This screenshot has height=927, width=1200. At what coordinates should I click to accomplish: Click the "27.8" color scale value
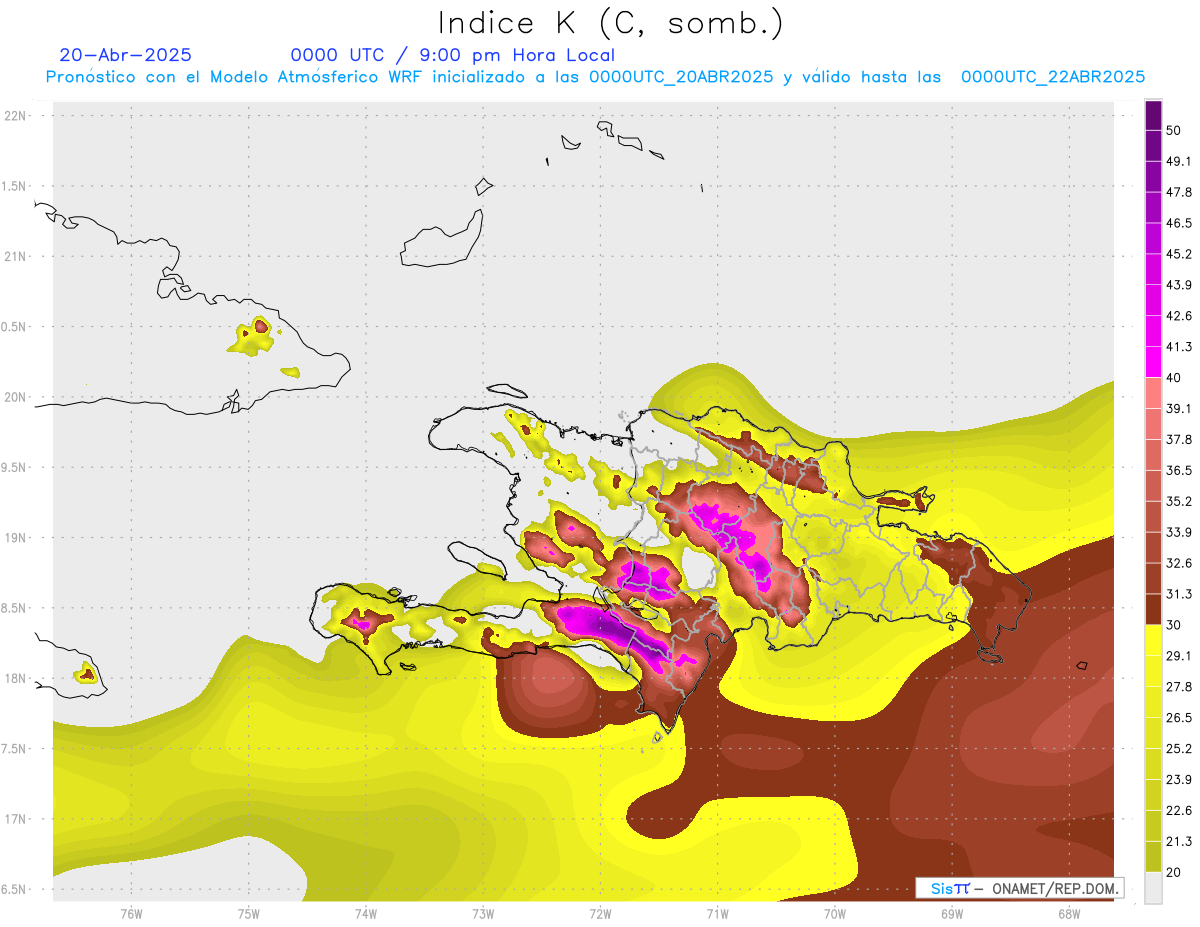1179,686
